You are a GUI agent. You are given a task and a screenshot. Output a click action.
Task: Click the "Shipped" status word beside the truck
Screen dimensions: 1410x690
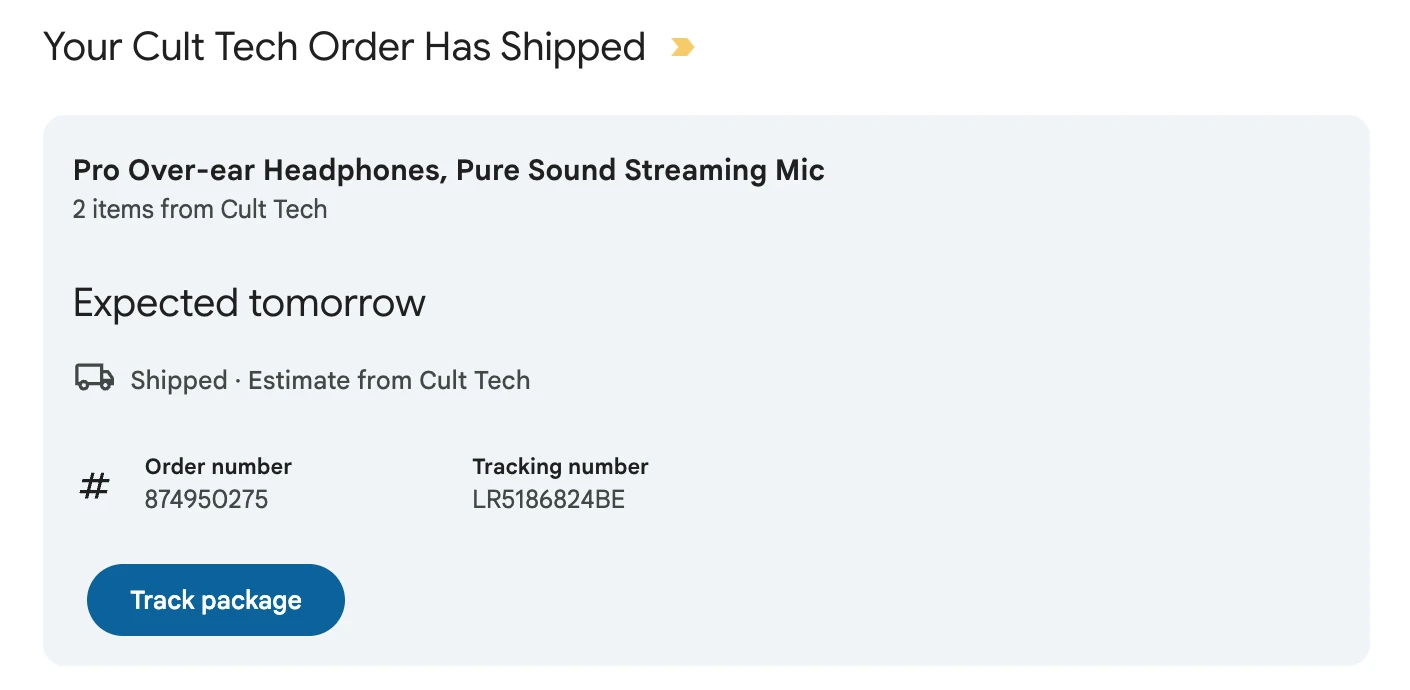179,381
